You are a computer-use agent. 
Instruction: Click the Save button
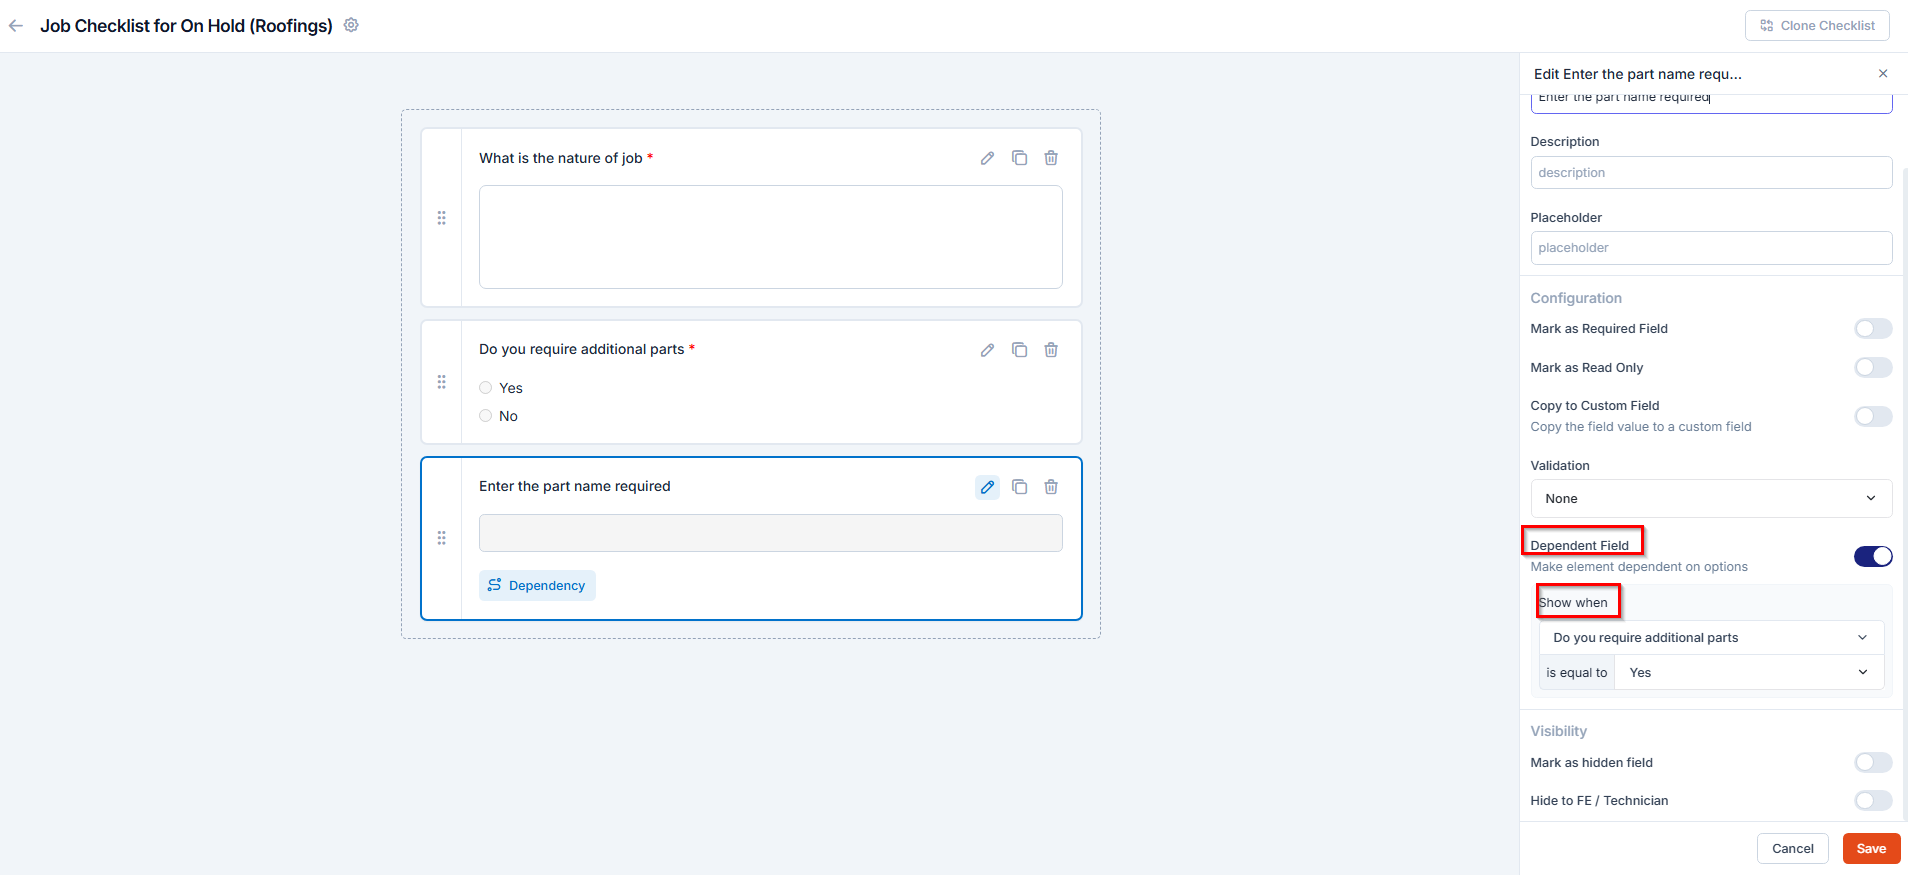click(1871, 849)
